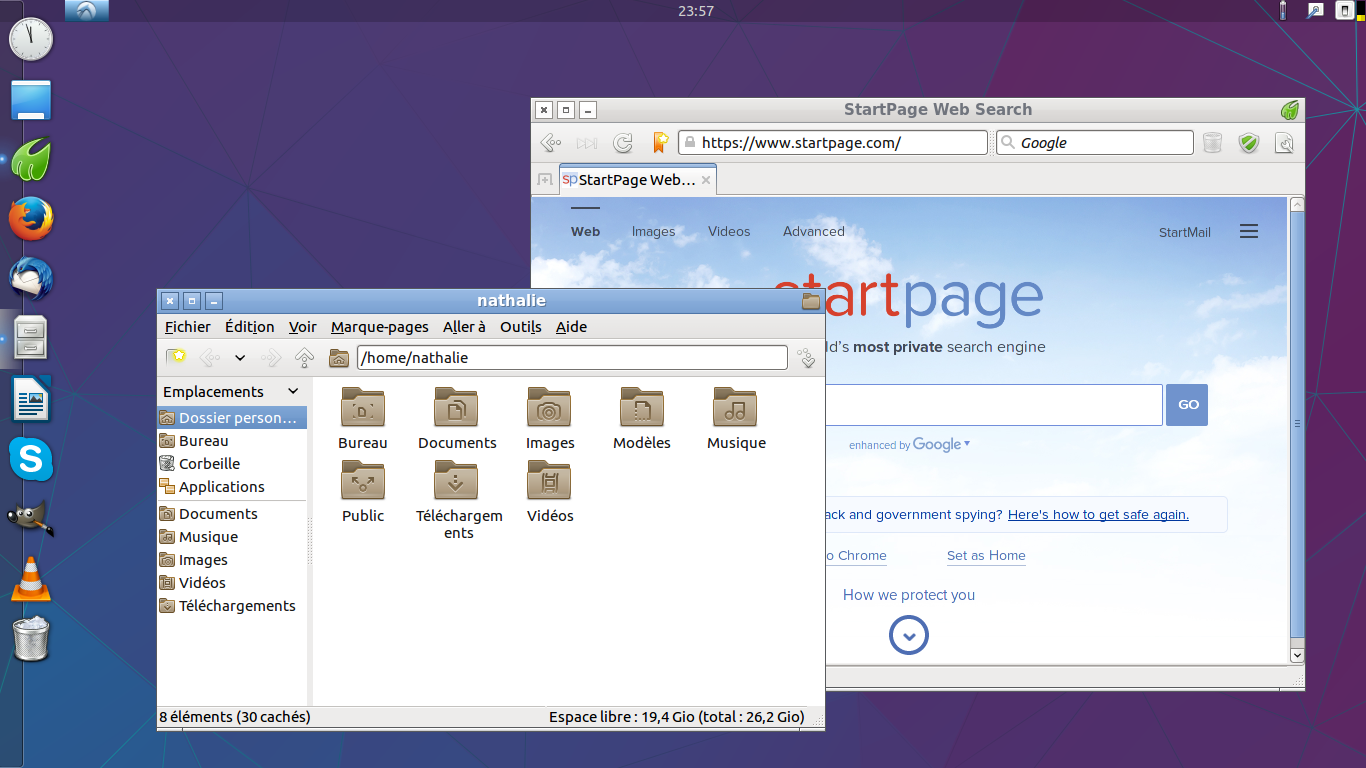
Task: Launch Skype from the dock
Action: click(x=31, y=459)
